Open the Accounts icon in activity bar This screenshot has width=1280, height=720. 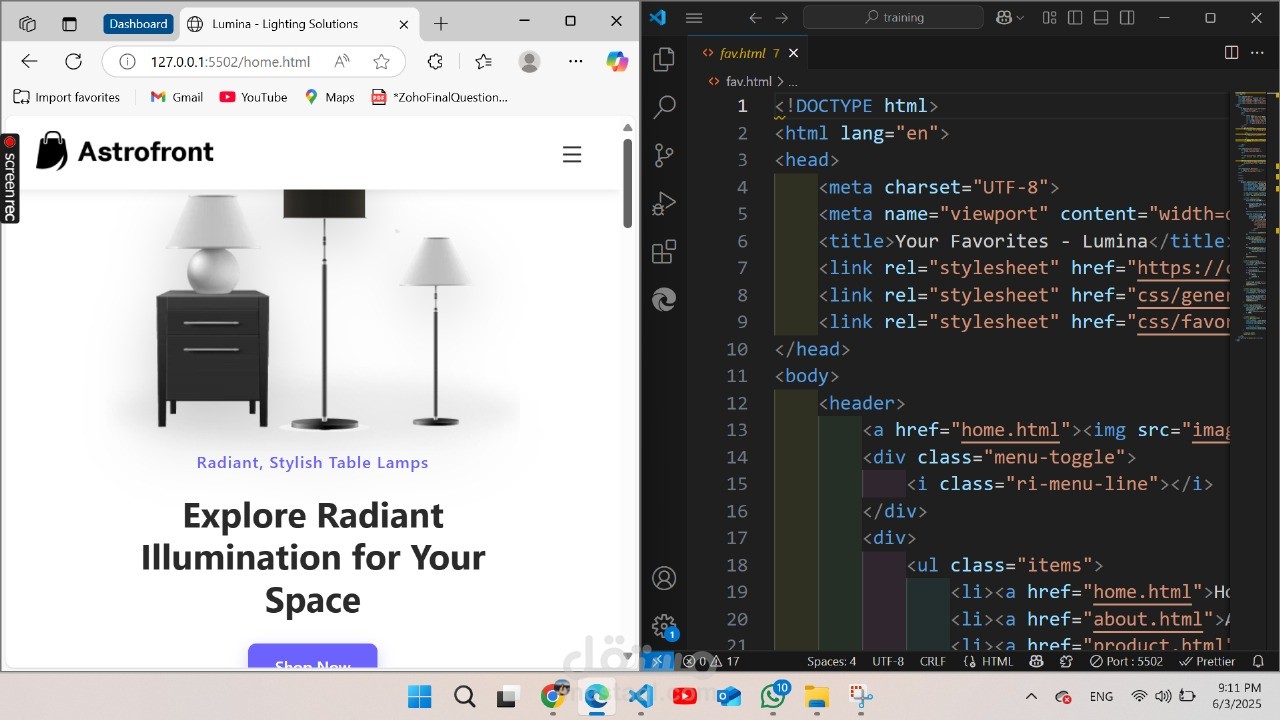tap(664, 578)
